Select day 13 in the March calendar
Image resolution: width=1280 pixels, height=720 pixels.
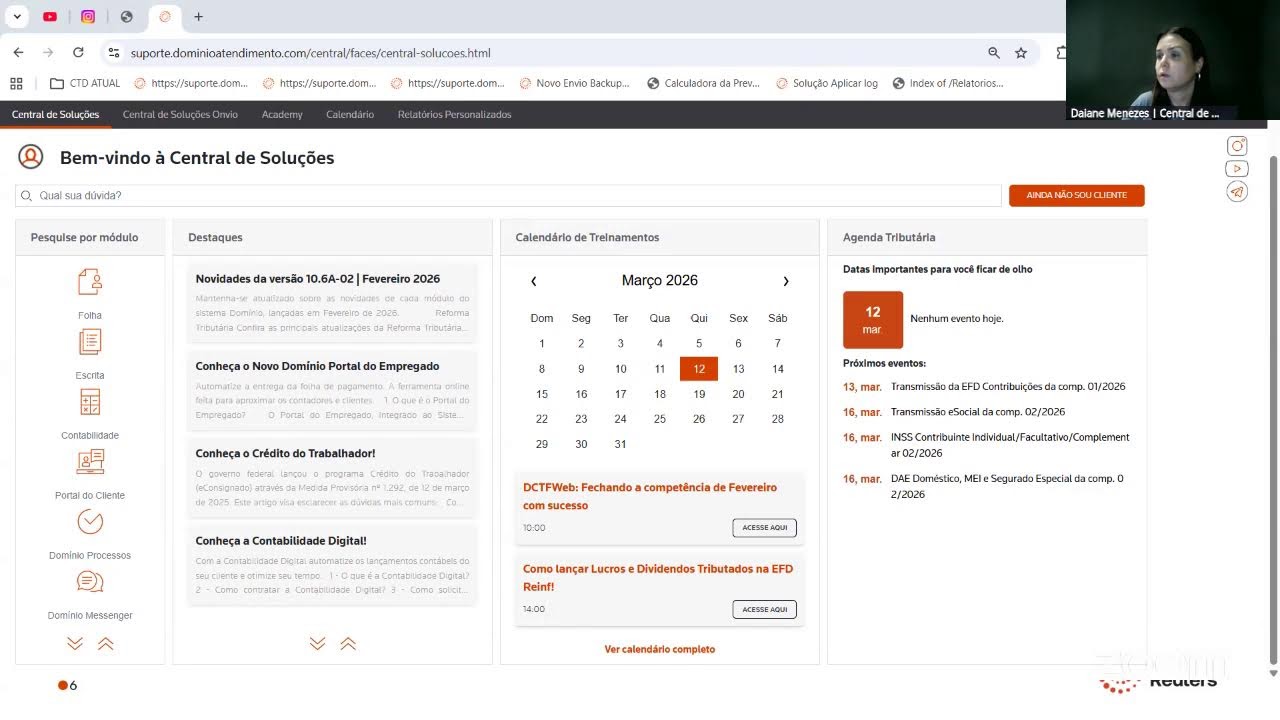[738, 369]
